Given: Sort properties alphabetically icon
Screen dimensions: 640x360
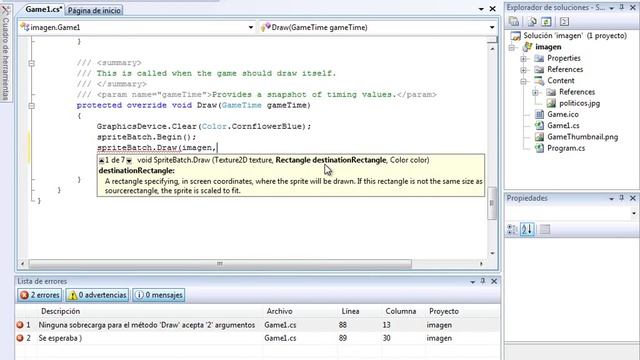Looking at the screenshot, I should coord(527,229).
